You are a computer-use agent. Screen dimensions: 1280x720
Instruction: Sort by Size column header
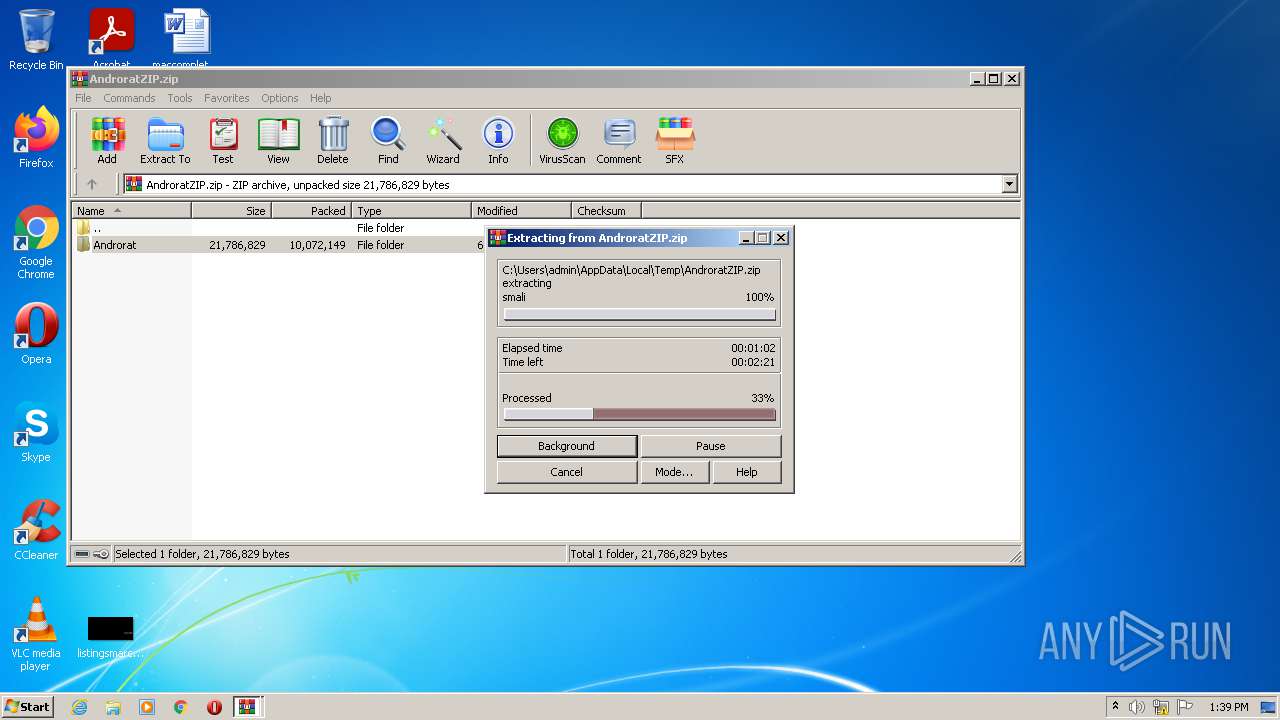tap(231, 211)
